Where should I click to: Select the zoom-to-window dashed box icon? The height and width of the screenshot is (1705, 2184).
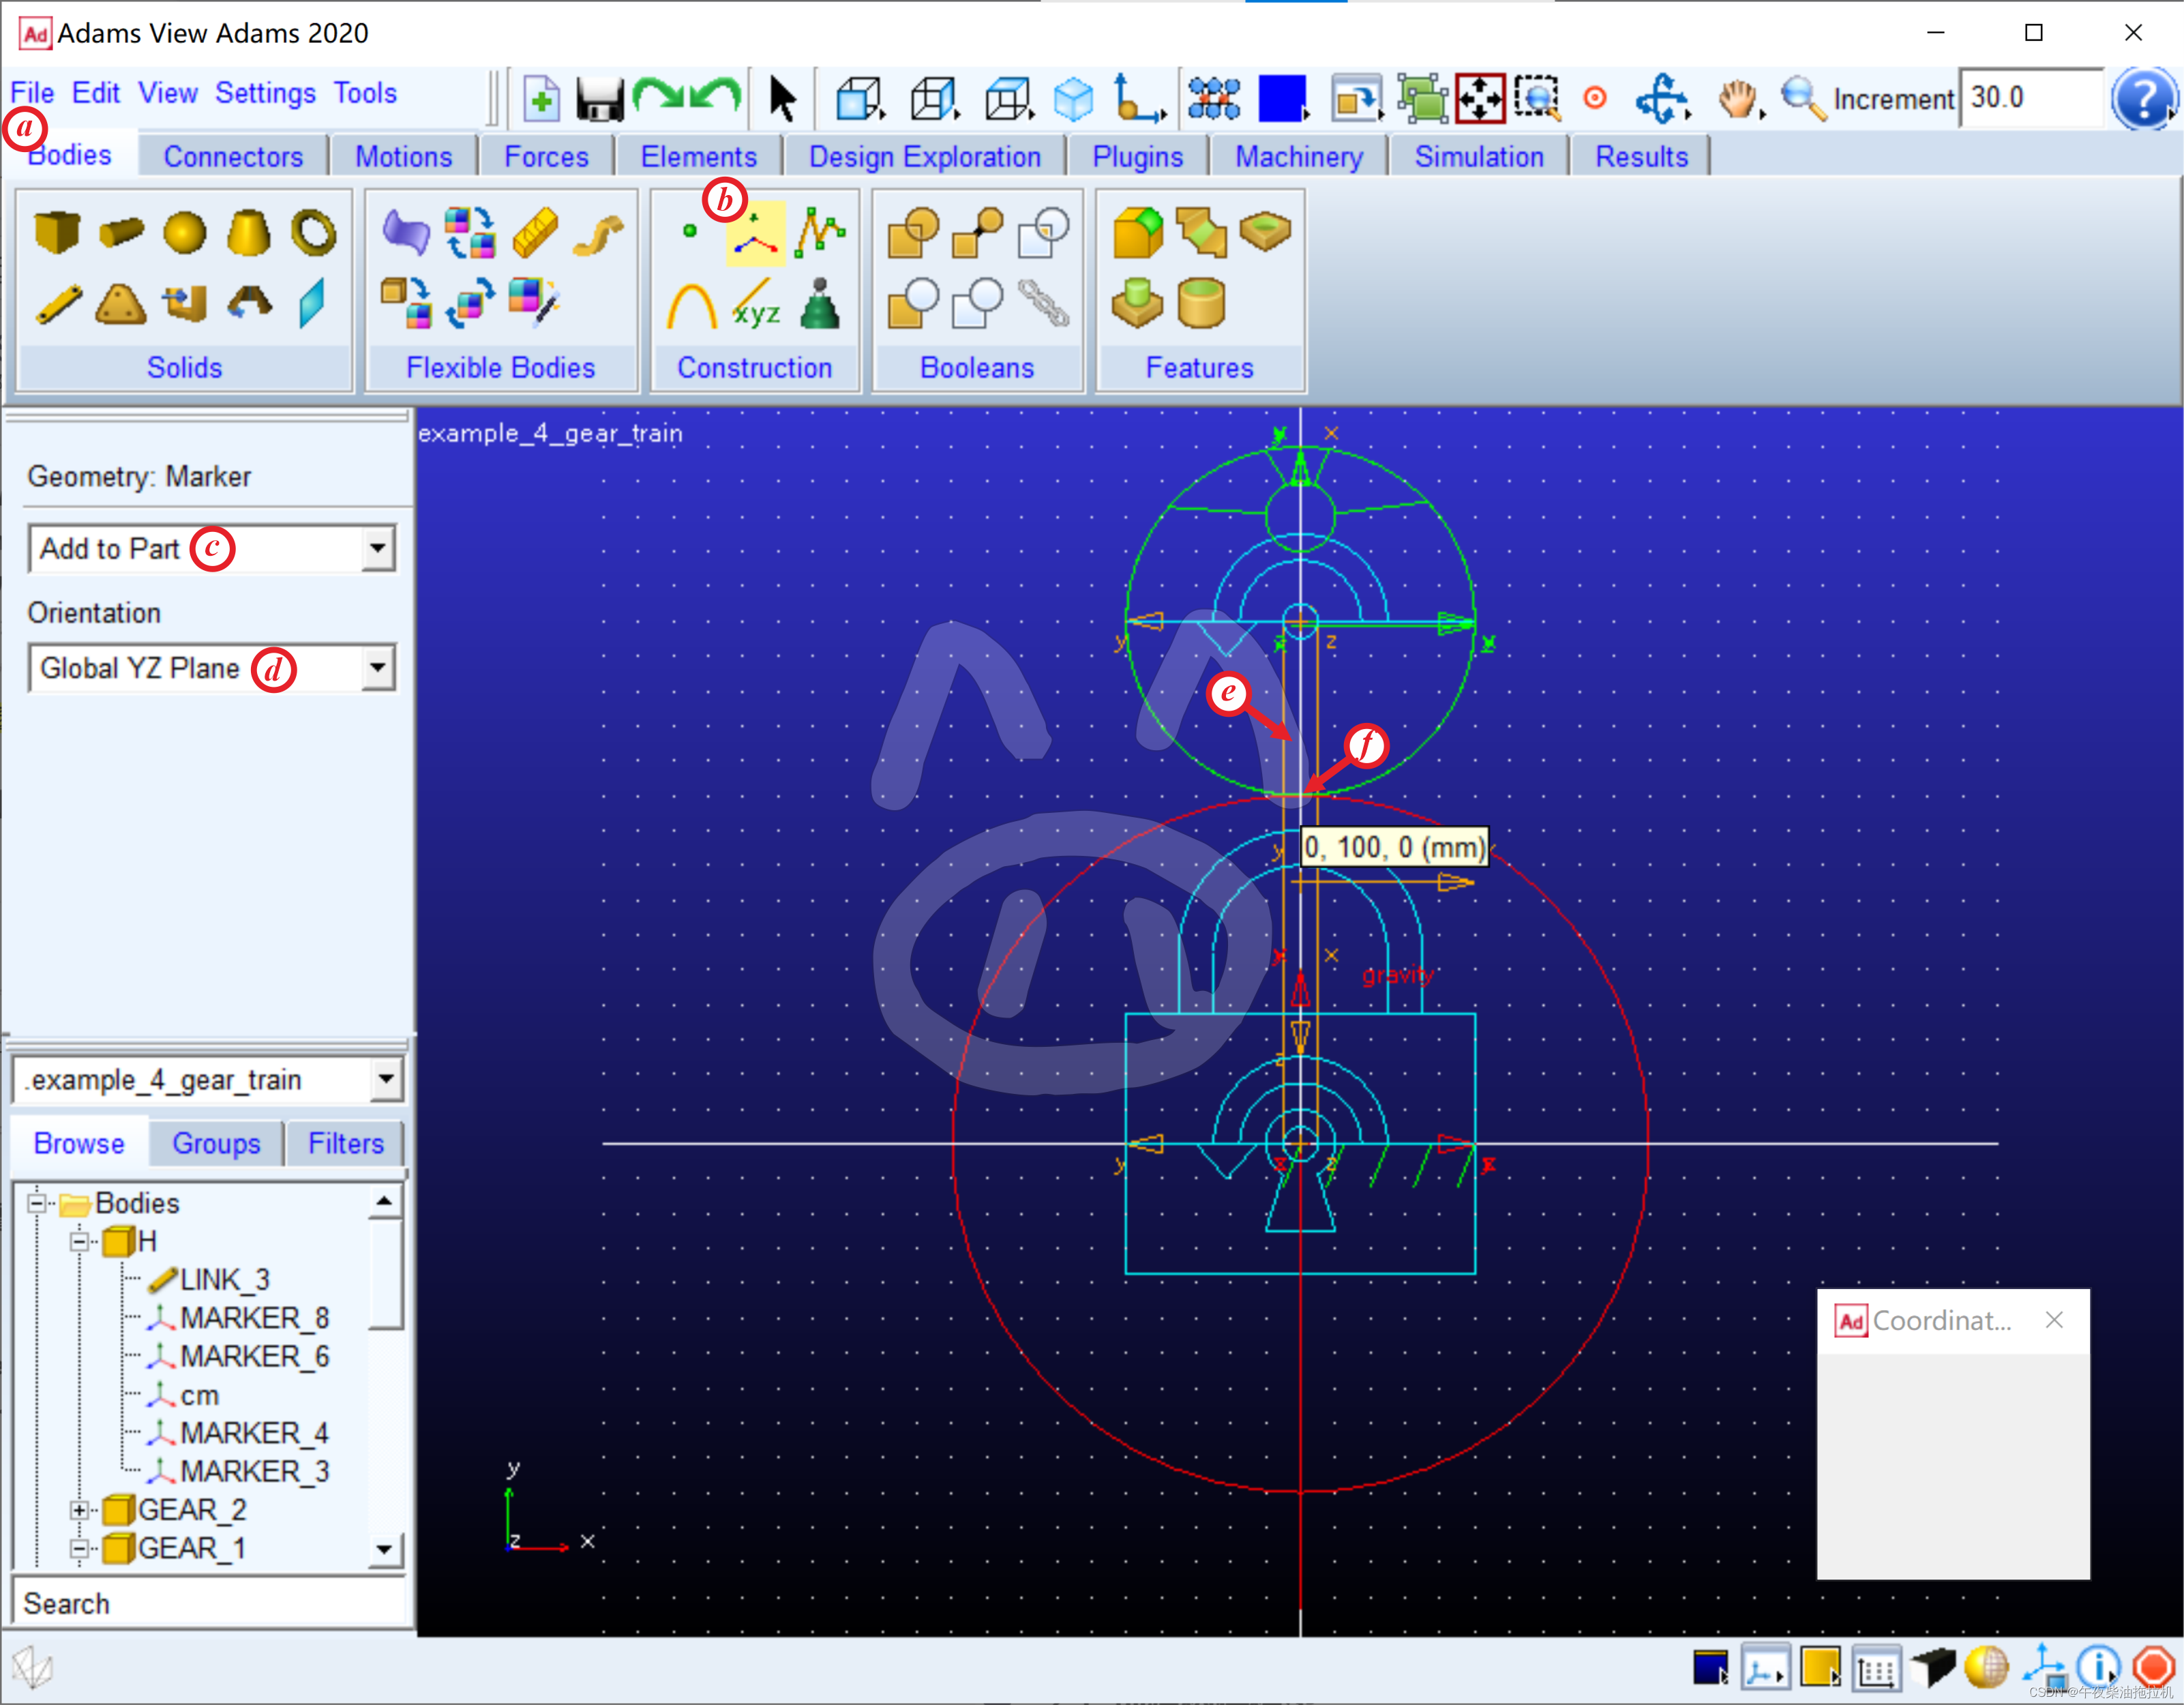(1537, 99)
